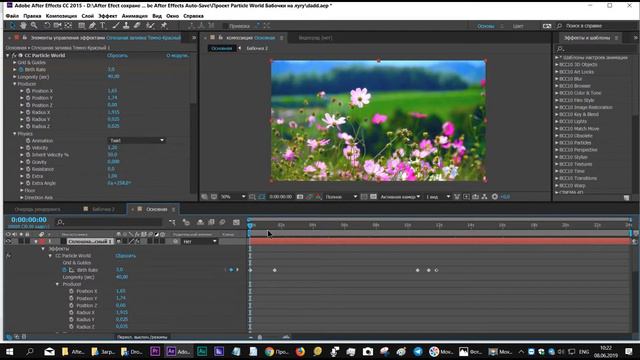Select the Zoom magnifier tool

[34, 25]
